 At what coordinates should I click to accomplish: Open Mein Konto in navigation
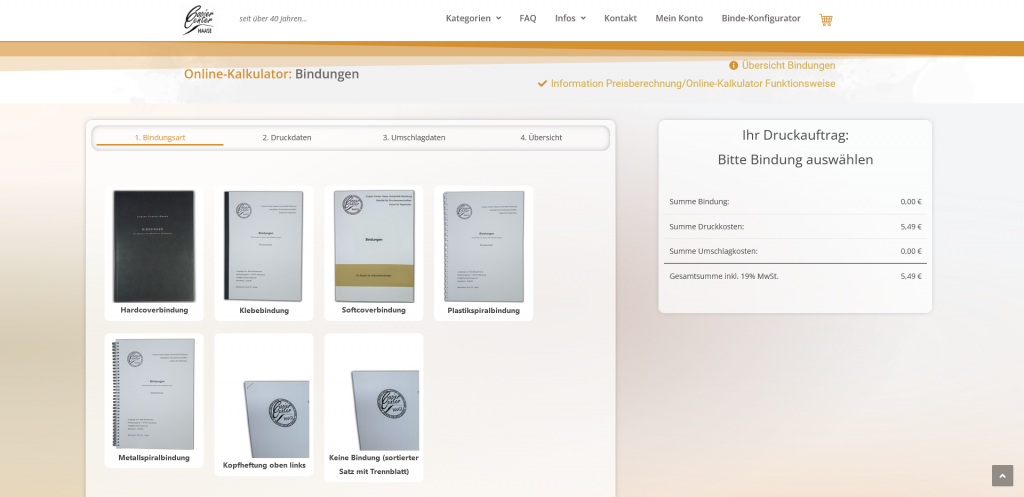(679, 18)
